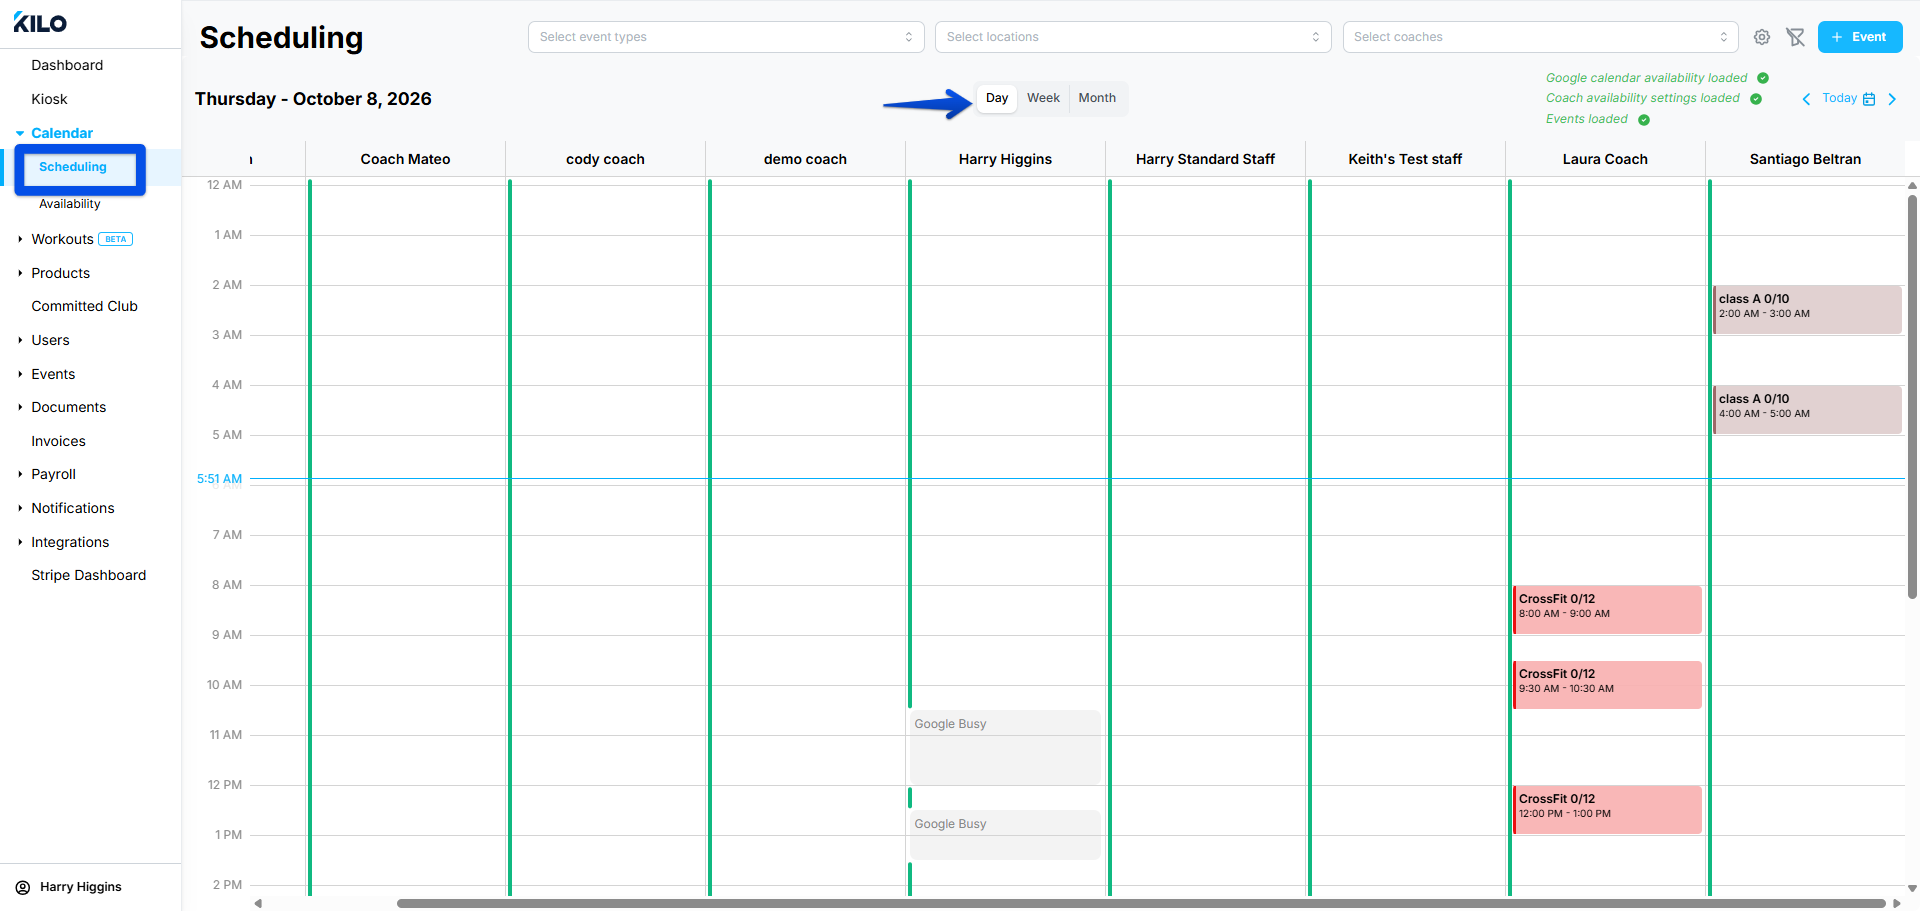Open the CrossFit 12:00 PM class event
1920x911 pixels.
click(1607, 810)
